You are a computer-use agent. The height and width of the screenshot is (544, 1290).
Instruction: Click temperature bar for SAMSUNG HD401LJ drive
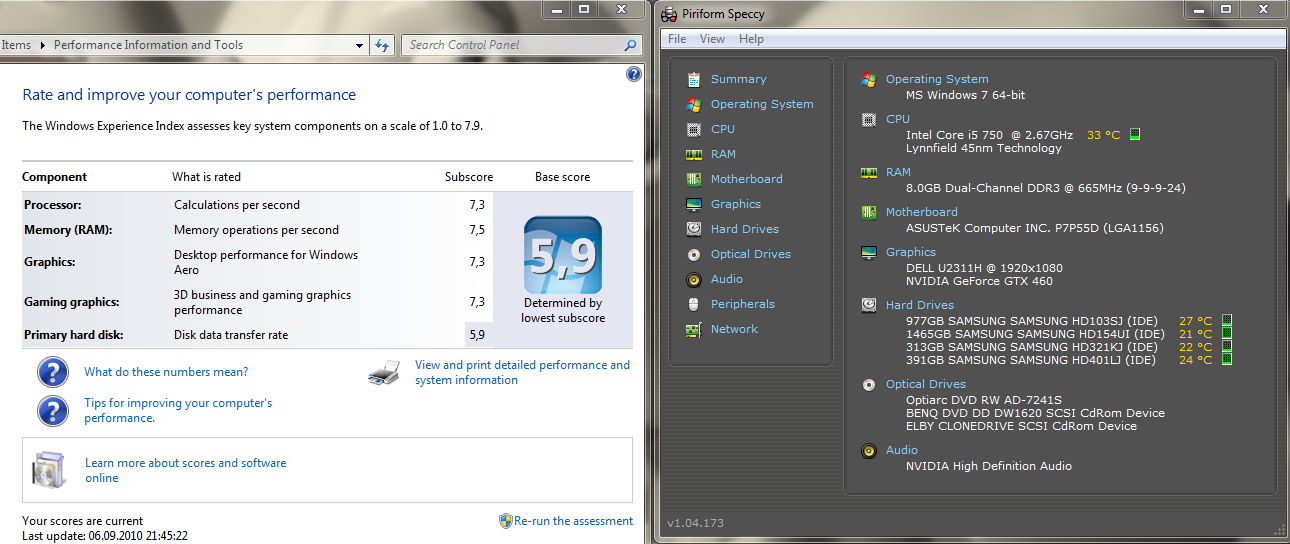click(1227, 360)
